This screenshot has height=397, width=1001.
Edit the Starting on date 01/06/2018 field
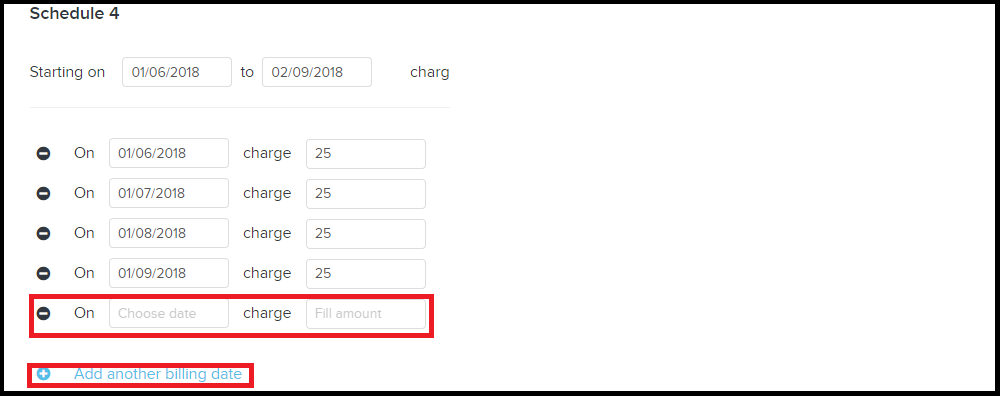pos(177,72)
